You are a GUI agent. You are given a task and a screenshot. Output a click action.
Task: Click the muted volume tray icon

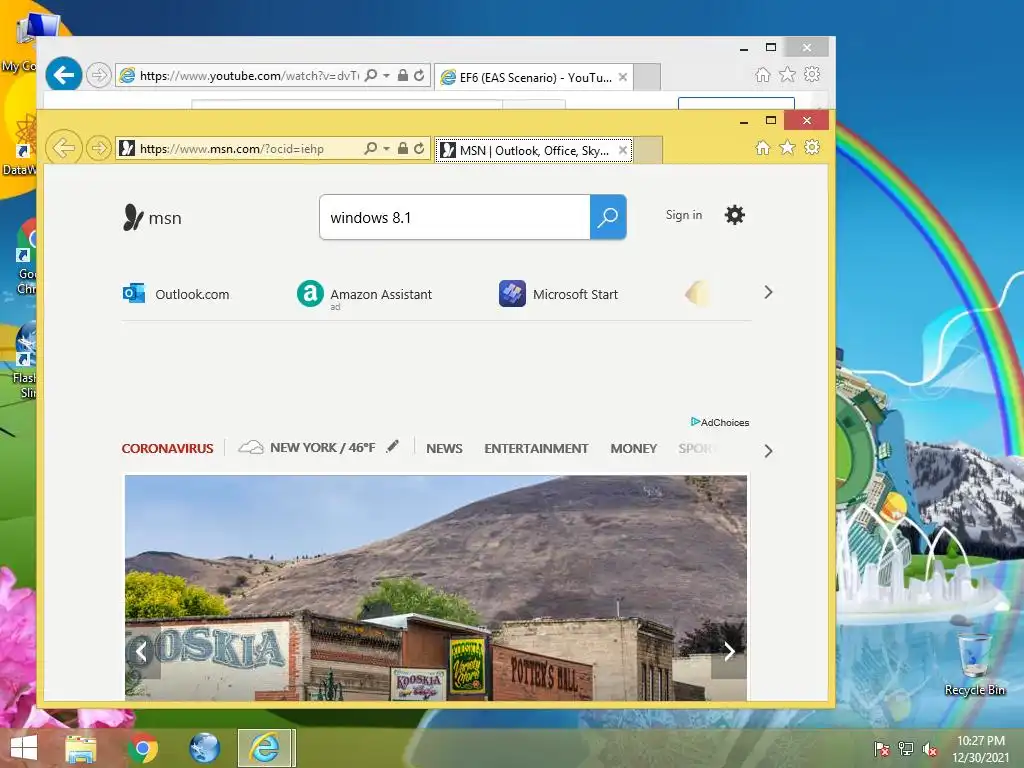[930, 748]
